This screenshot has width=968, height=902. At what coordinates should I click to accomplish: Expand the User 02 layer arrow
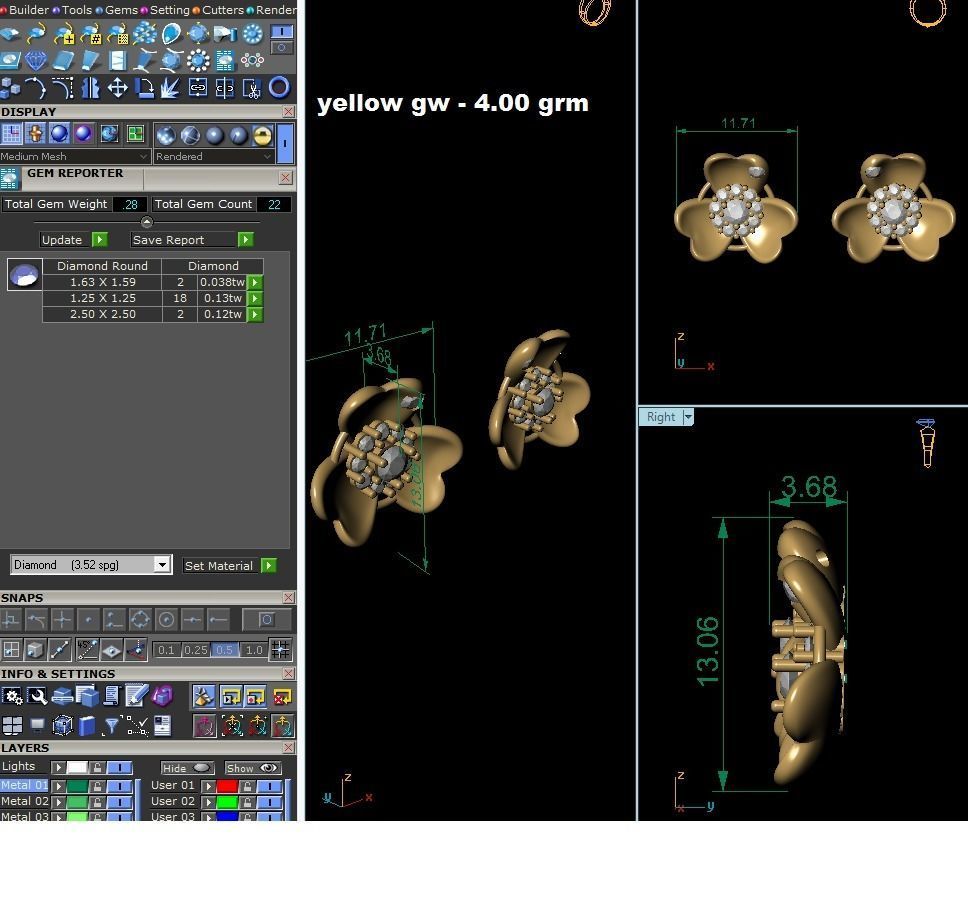pos(208,802)
